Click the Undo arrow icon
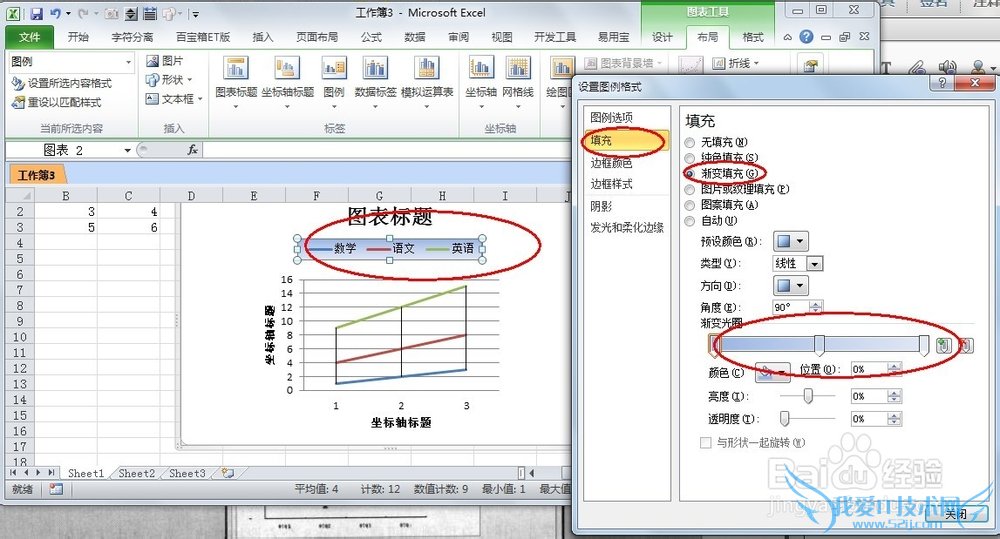1000x539 pixels. (x=55, y=13)
